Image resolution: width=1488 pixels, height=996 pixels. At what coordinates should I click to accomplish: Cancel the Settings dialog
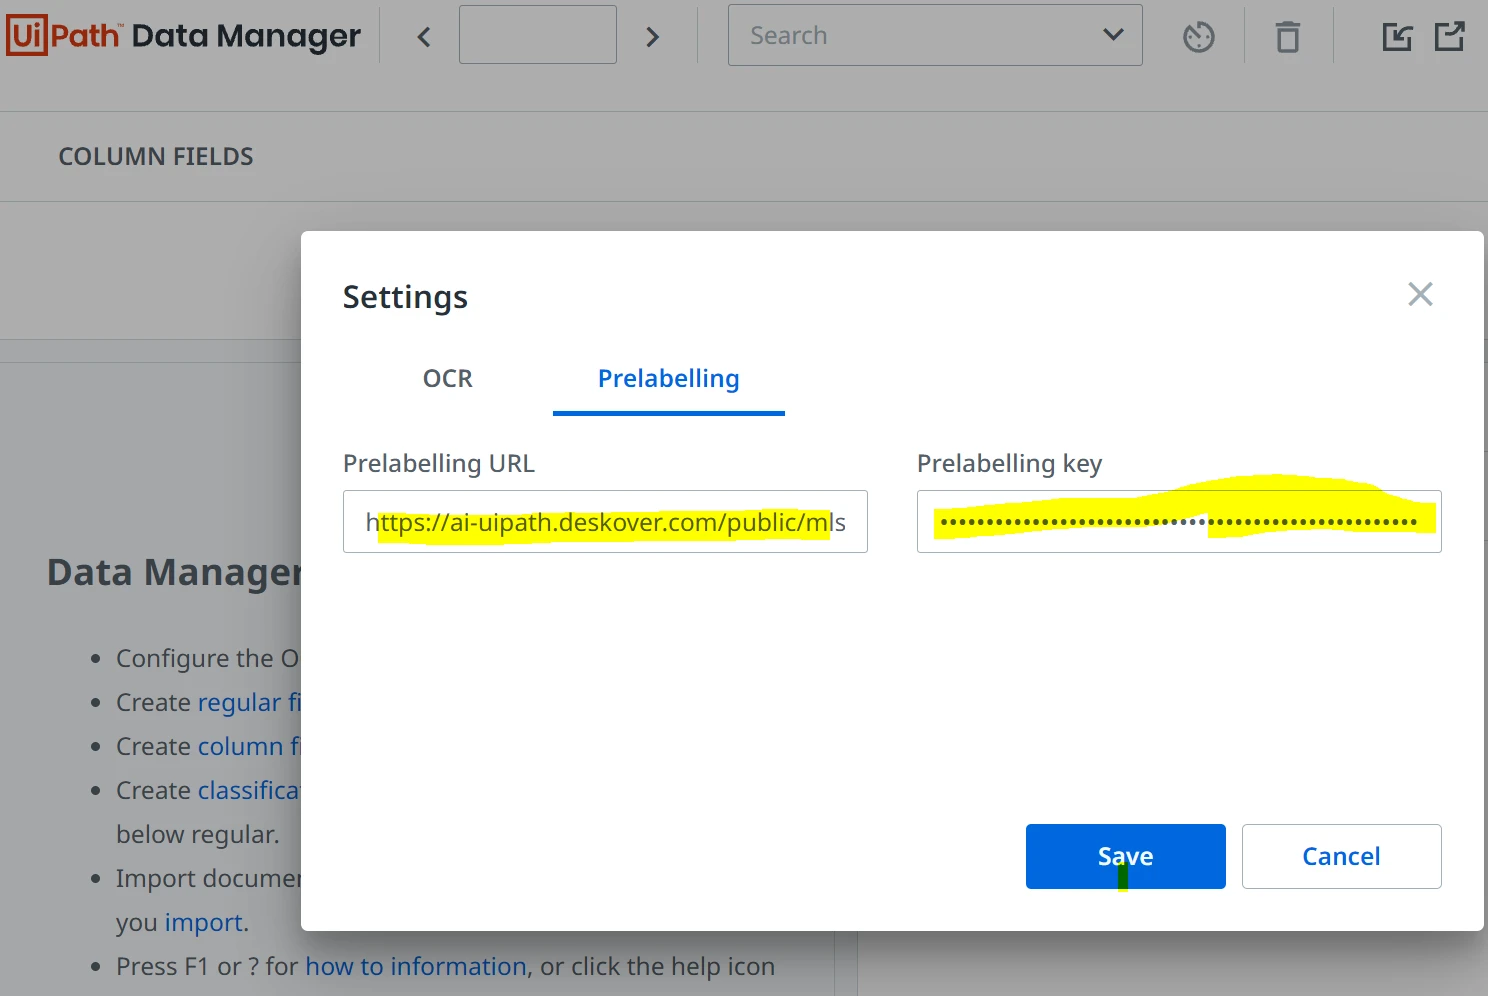[1342, 856]
